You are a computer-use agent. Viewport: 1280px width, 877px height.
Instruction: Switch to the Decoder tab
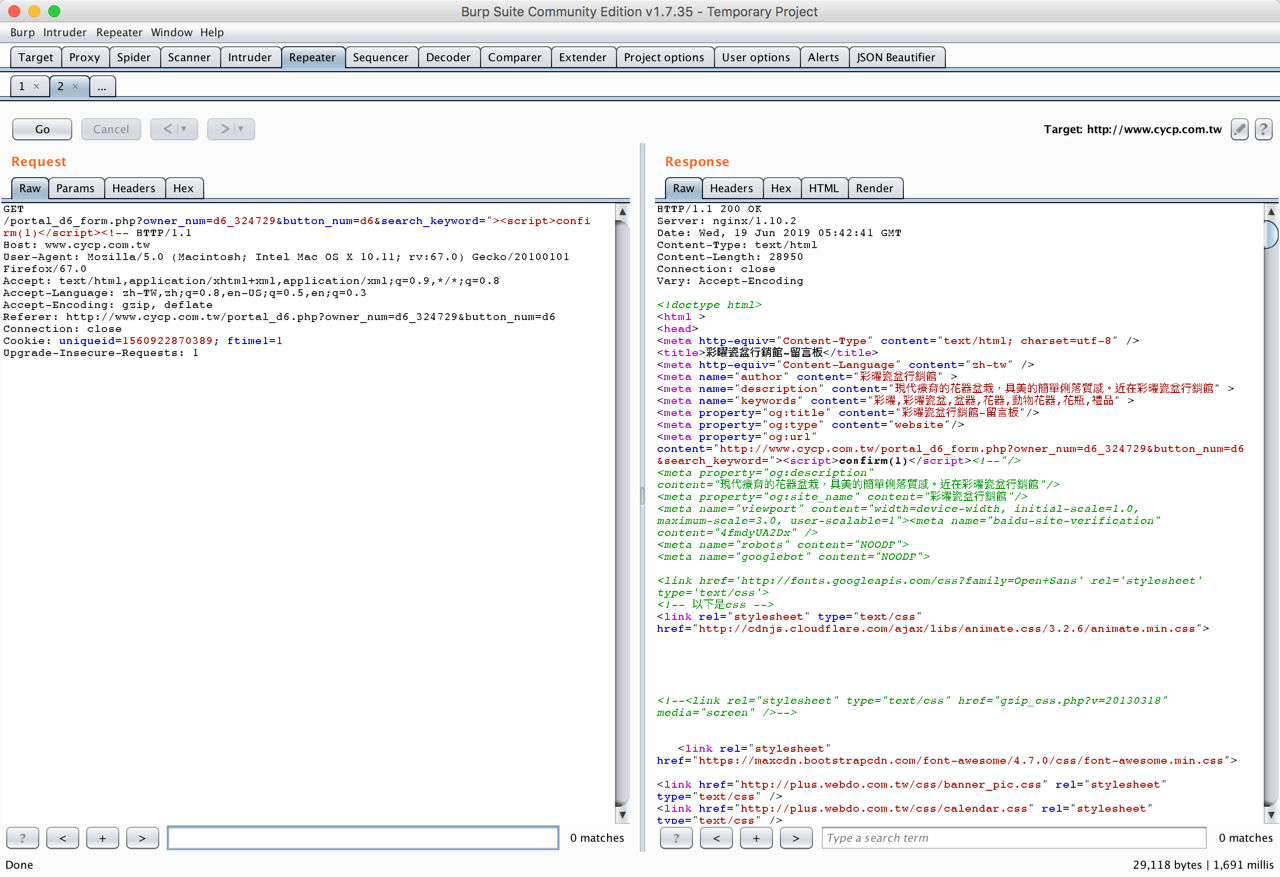(448, 57)
